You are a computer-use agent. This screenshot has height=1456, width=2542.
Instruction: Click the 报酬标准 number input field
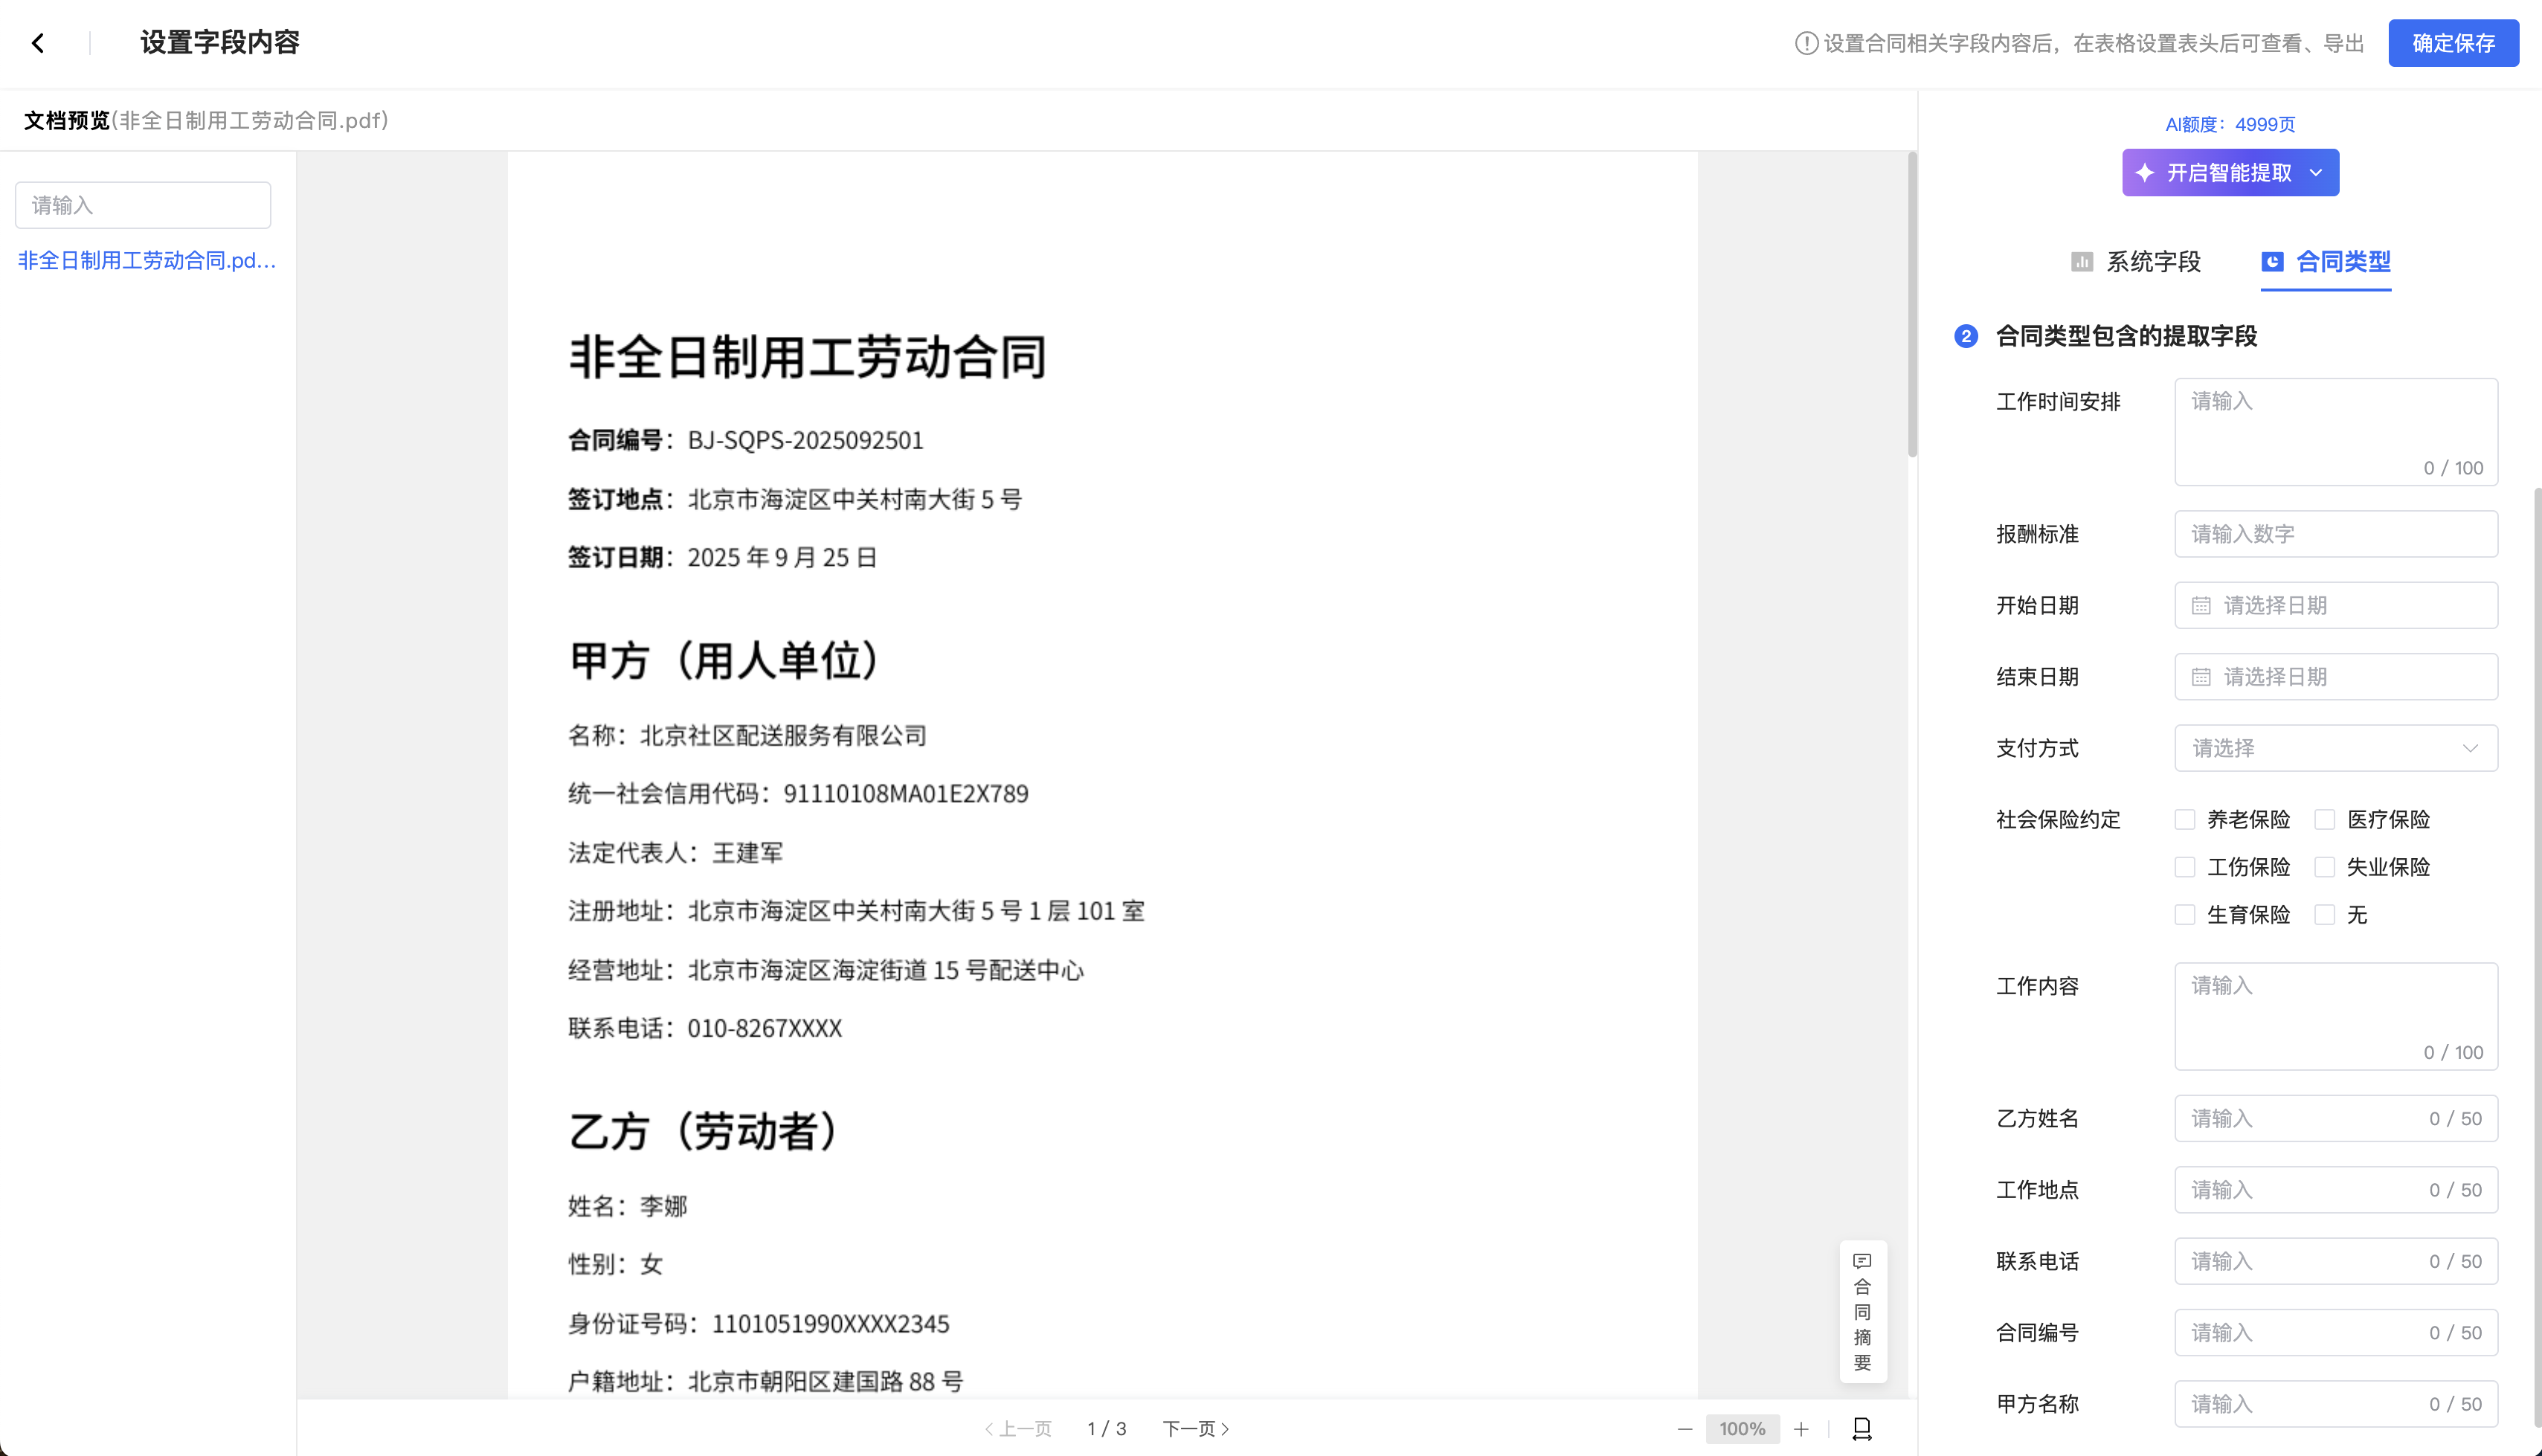click(x=2335, y=534)
